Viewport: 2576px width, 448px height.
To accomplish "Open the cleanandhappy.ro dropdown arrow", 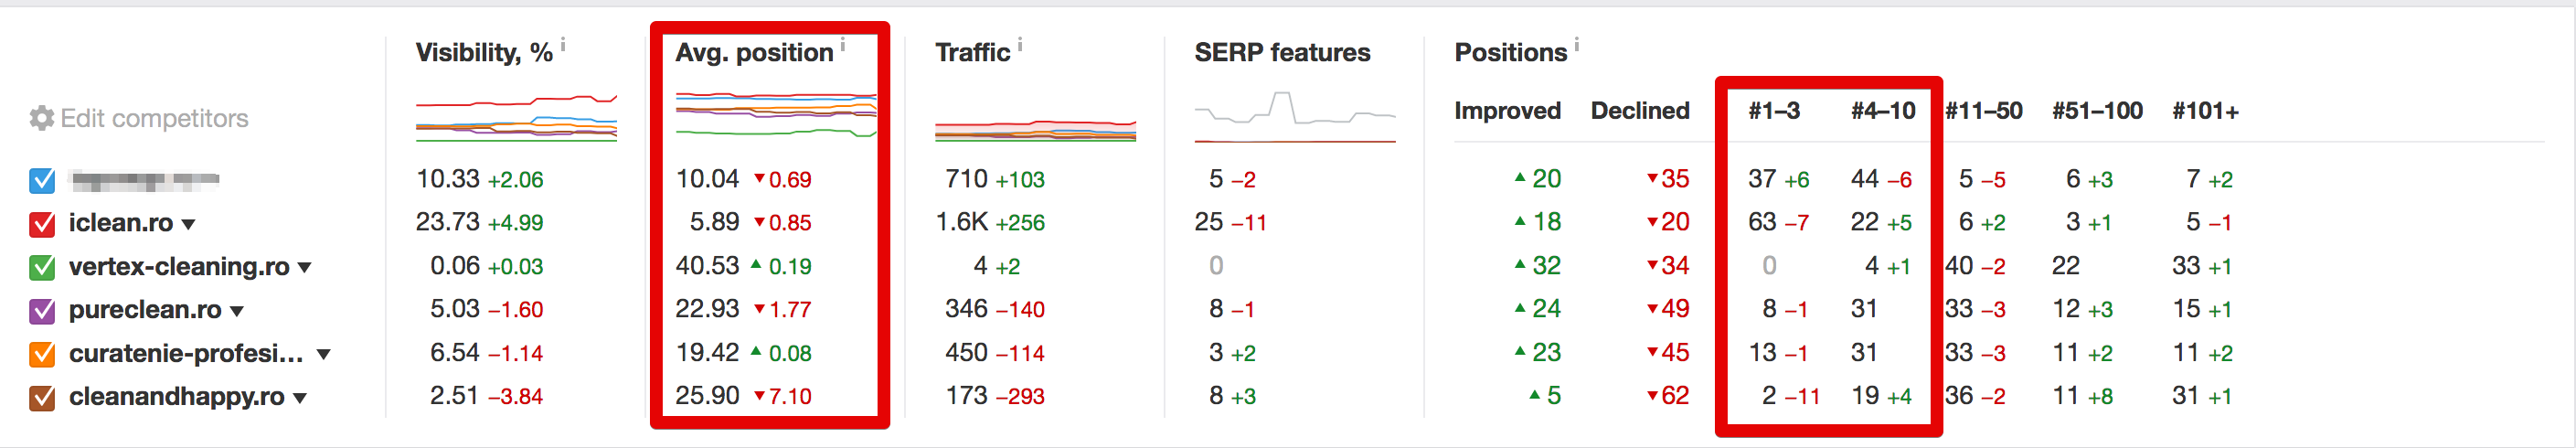I will pyautogui.click(x=299, y=398).
